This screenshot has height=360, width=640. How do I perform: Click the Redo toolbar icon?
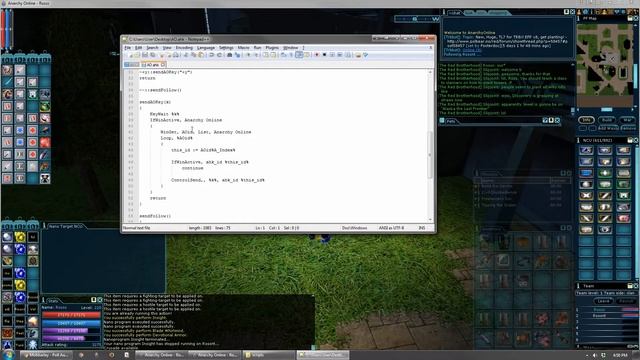point(219,55)
